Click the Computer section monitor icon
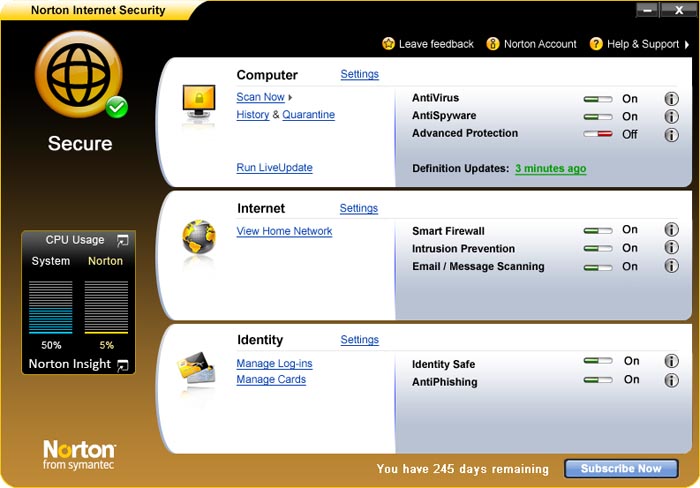700x488 pixels. [x=197, y=103]
